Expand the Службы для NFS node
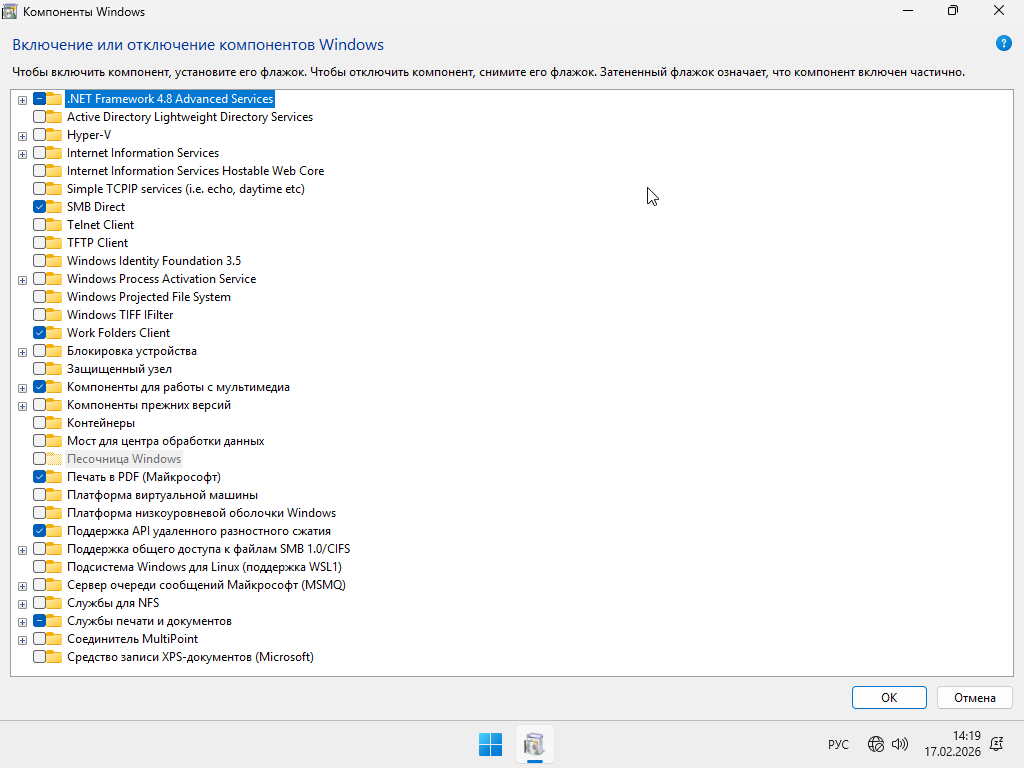1024x768 pixels. point(22,604)
